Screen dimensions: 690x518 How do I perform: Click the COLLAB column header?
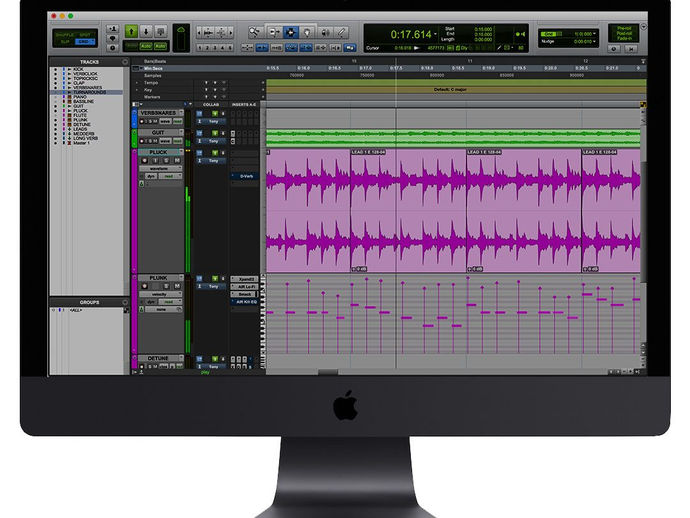tap(211, 105)
